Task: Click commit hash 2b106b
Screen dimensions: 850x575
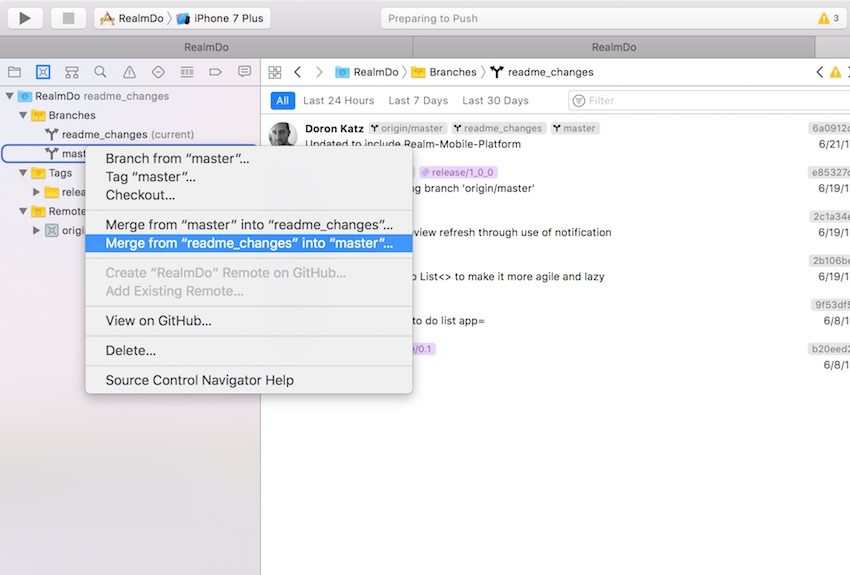Action: [x=829, y=261]
